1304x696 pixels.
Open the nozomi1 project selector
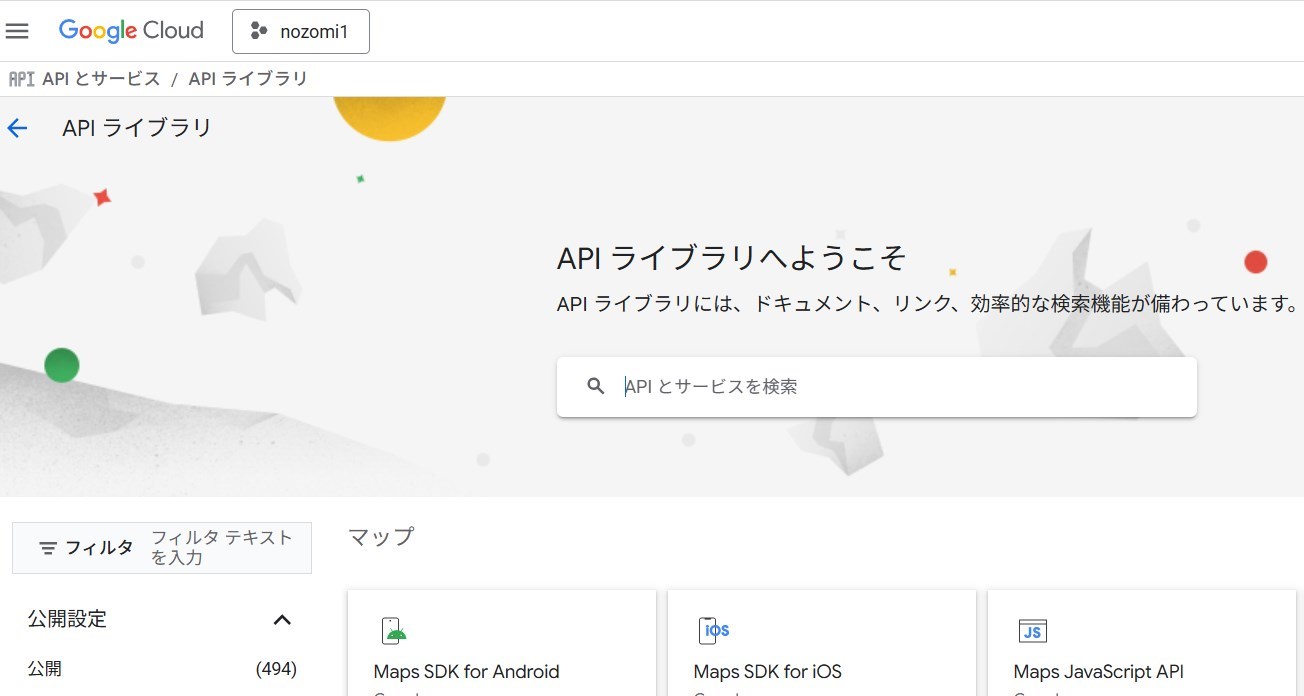301,31
